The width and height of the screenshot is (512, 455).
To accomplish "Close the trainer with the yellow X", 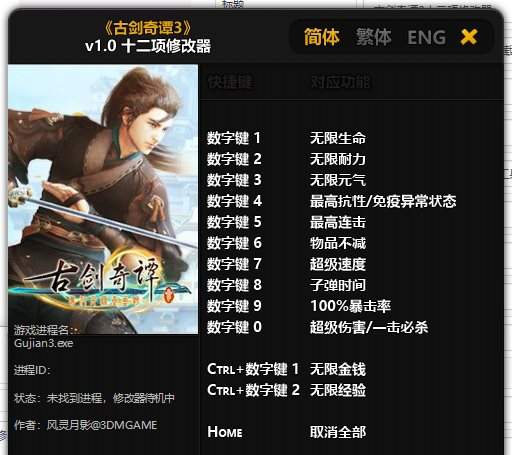I will 469,37.
